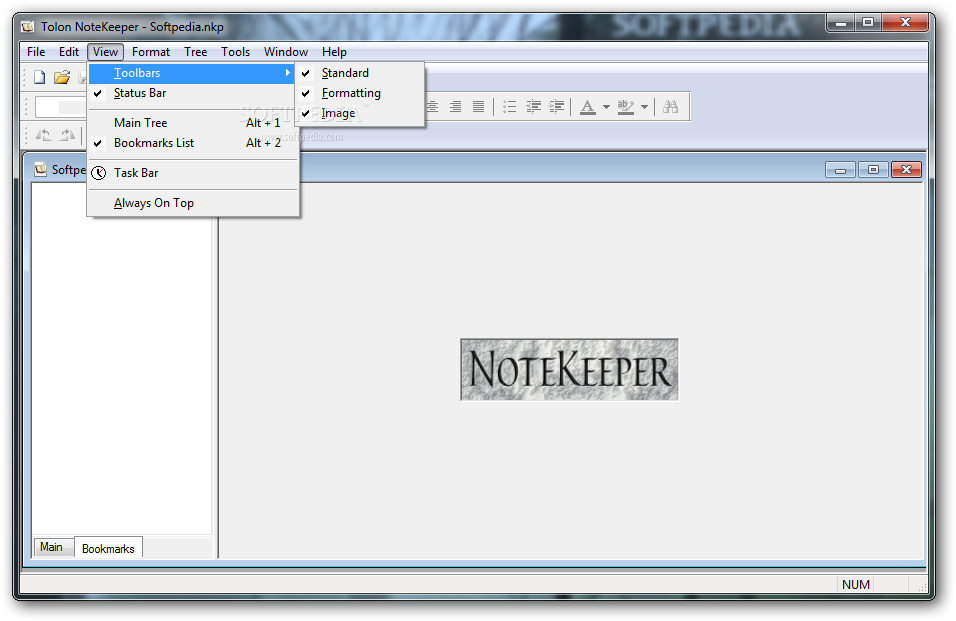Switch to the Bookmarks tab

(108, 548)
